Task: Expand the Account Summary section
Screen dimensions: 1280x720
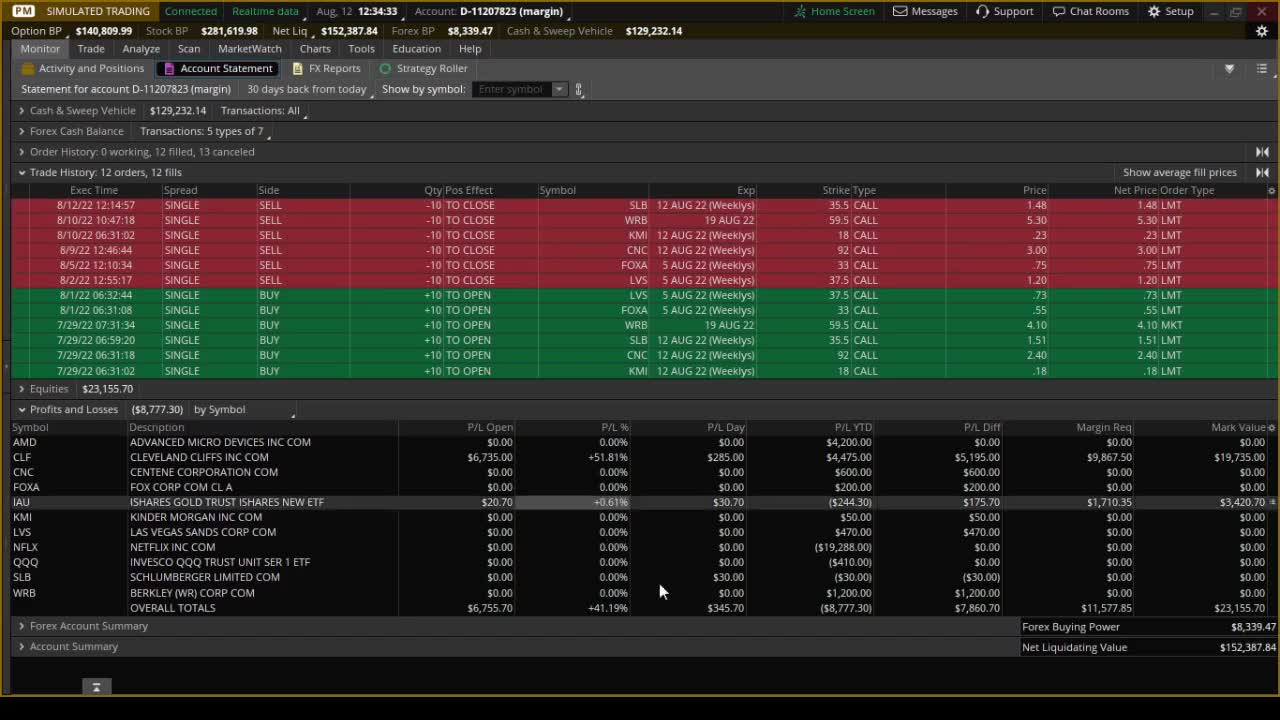Action: pos(21,646)
